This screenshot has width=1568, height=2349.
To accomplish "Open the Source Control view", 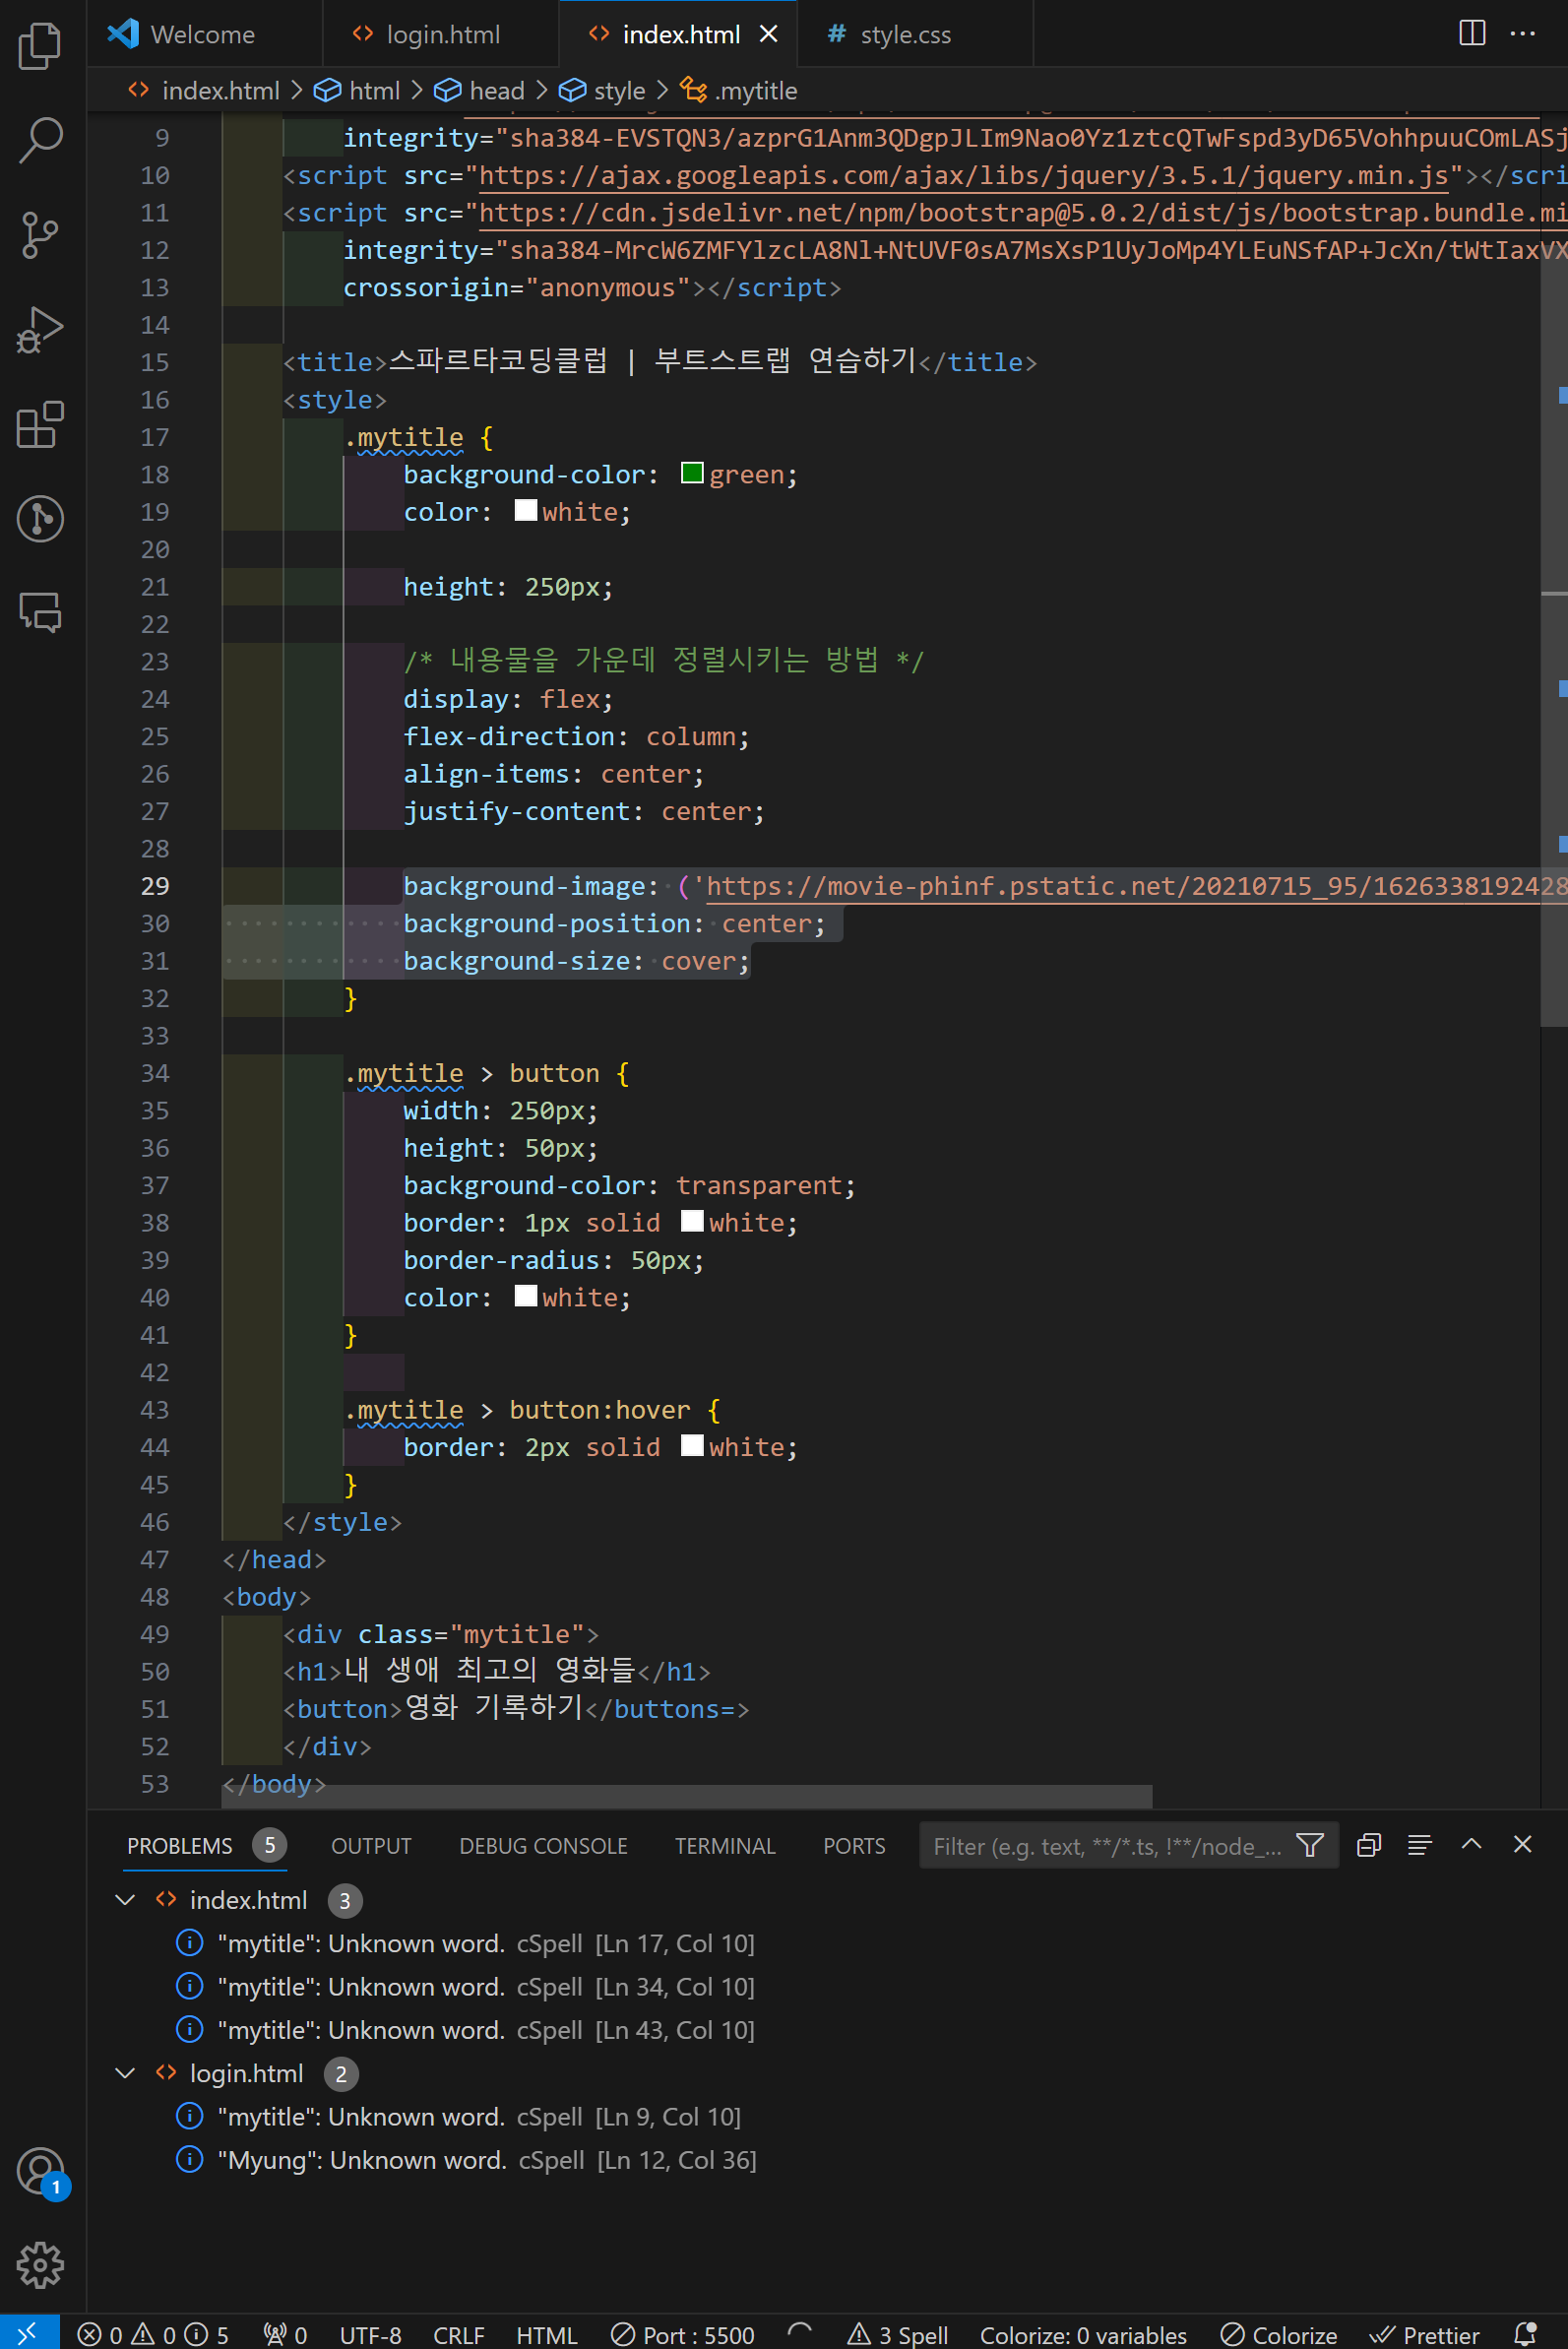I will pyautogui.click(x=40, y=235).
